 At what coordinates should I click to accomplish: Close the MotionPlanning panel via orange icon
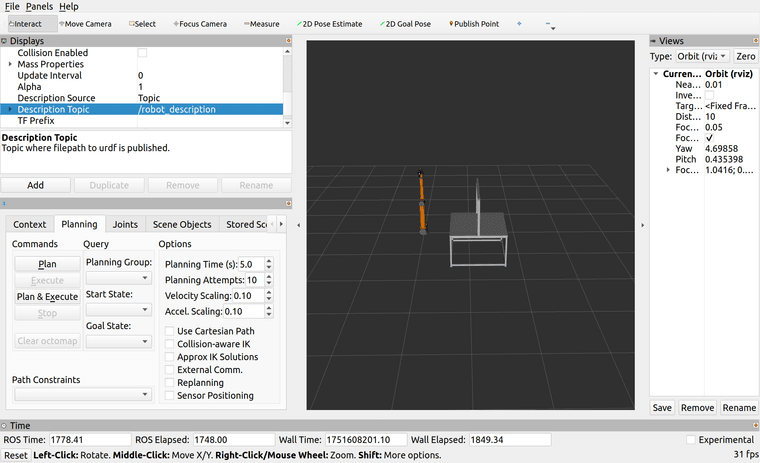tap(288, 204)
